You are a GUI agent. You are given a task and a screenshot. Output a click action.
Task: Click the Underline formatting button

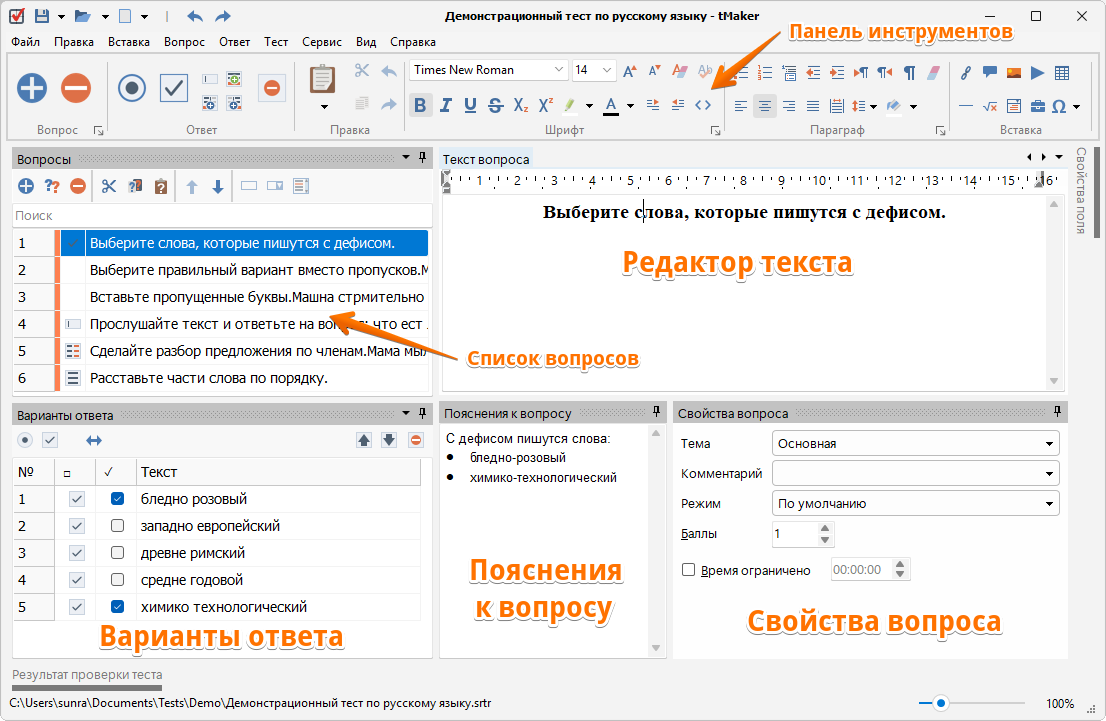tap(469, 105)
